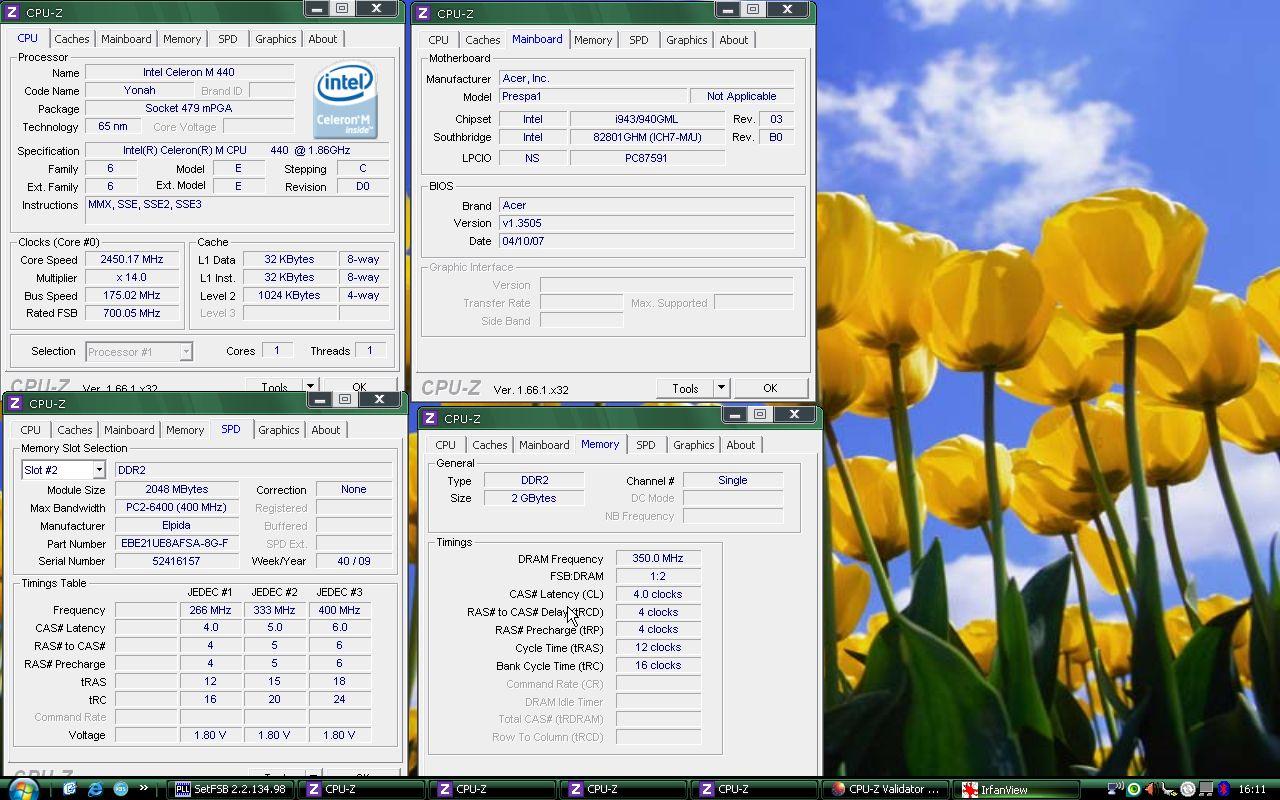Viewport: 1280px width, 800px height.
Task: Click the Manufacturer field Acer, Inc.
Action: tap(645, 78)
